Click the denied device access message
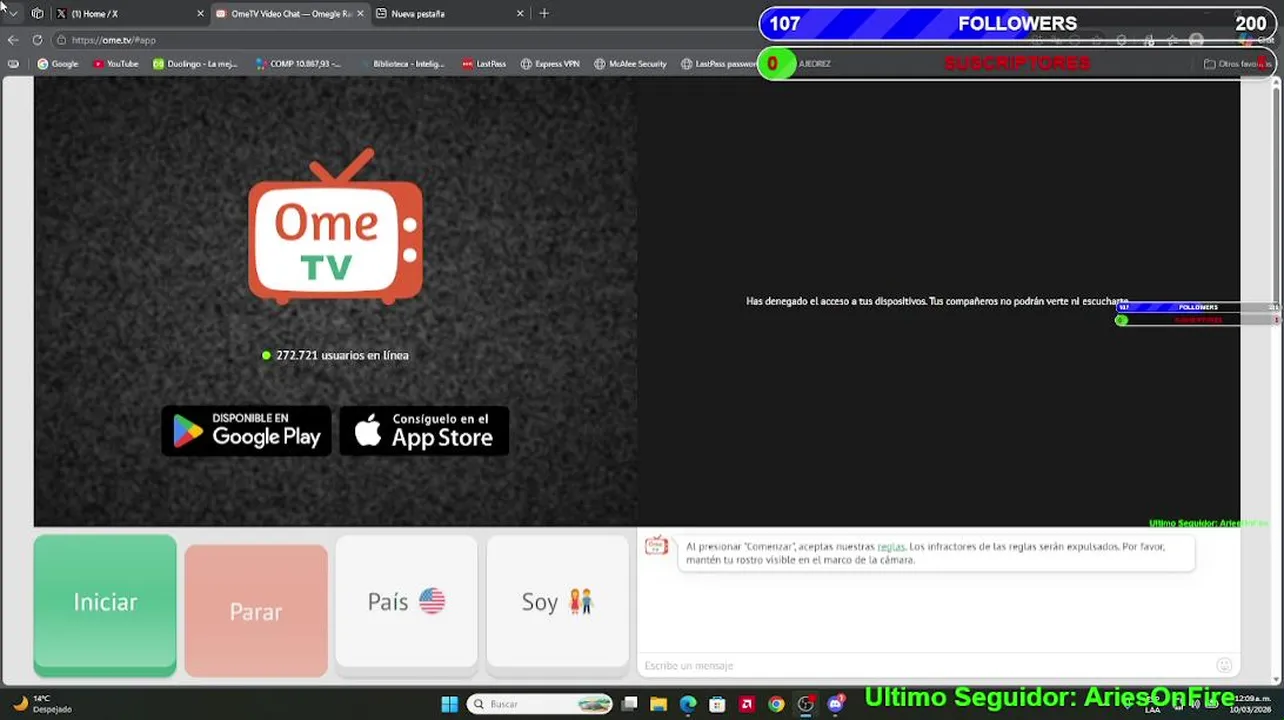 tap(937, 301)
